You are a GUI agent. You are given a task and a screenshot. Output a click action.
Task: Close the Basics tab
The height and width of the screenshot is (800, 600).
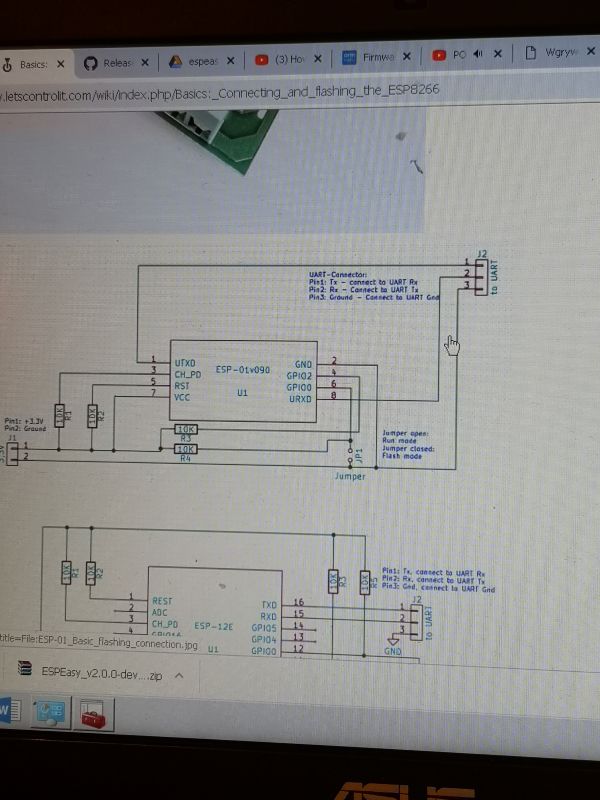60,64
